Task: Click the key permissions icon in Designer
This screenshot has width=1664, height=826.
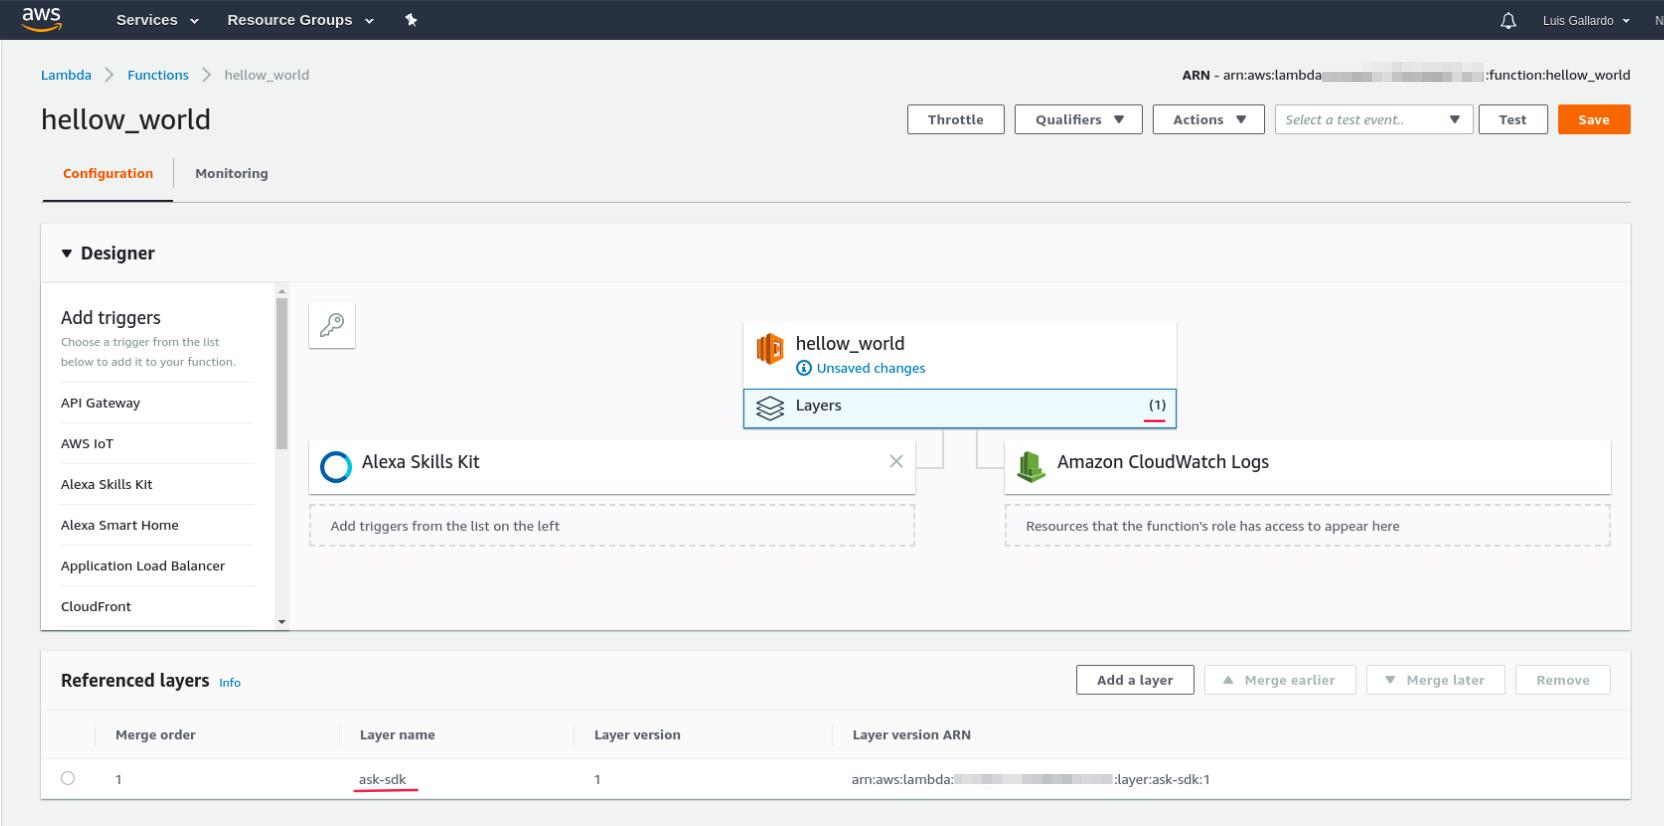Action: 332,325
